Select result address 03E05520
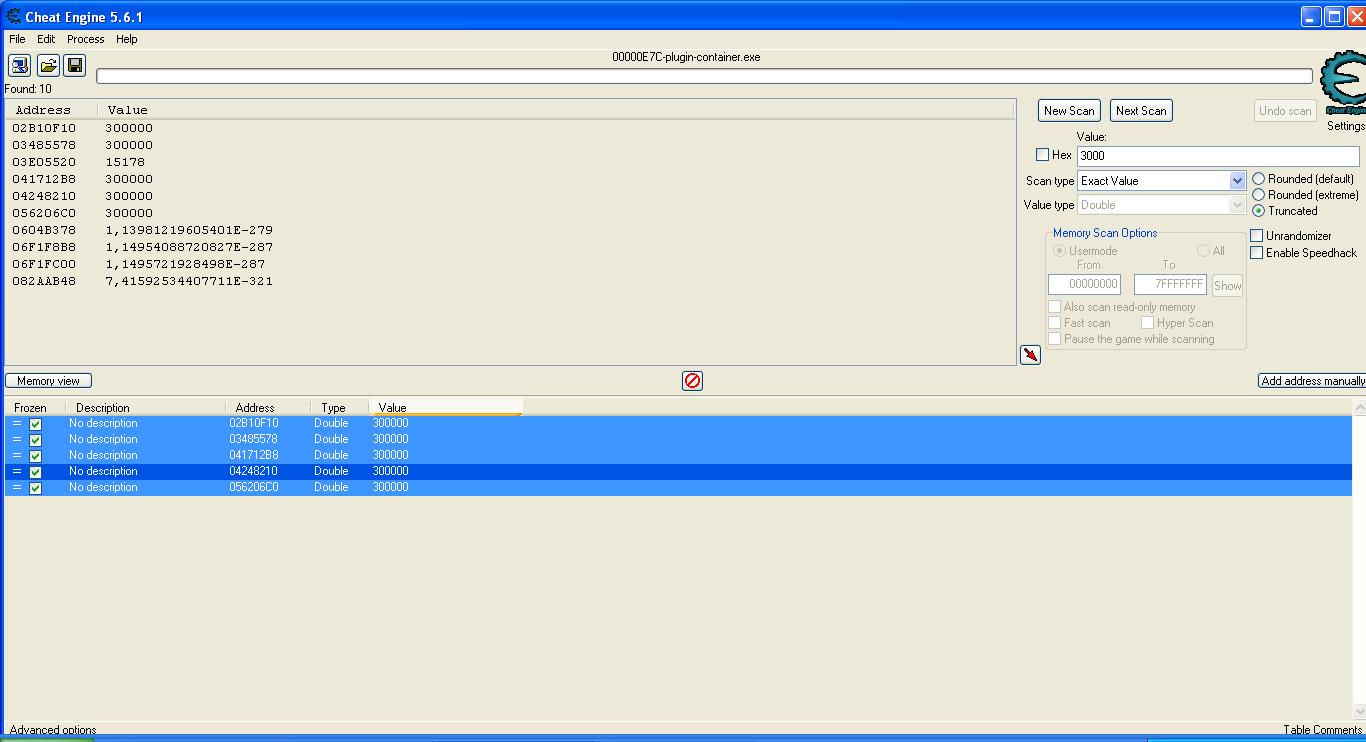Viewport: 1366px width, 742px height. click(x=44, y=162)
